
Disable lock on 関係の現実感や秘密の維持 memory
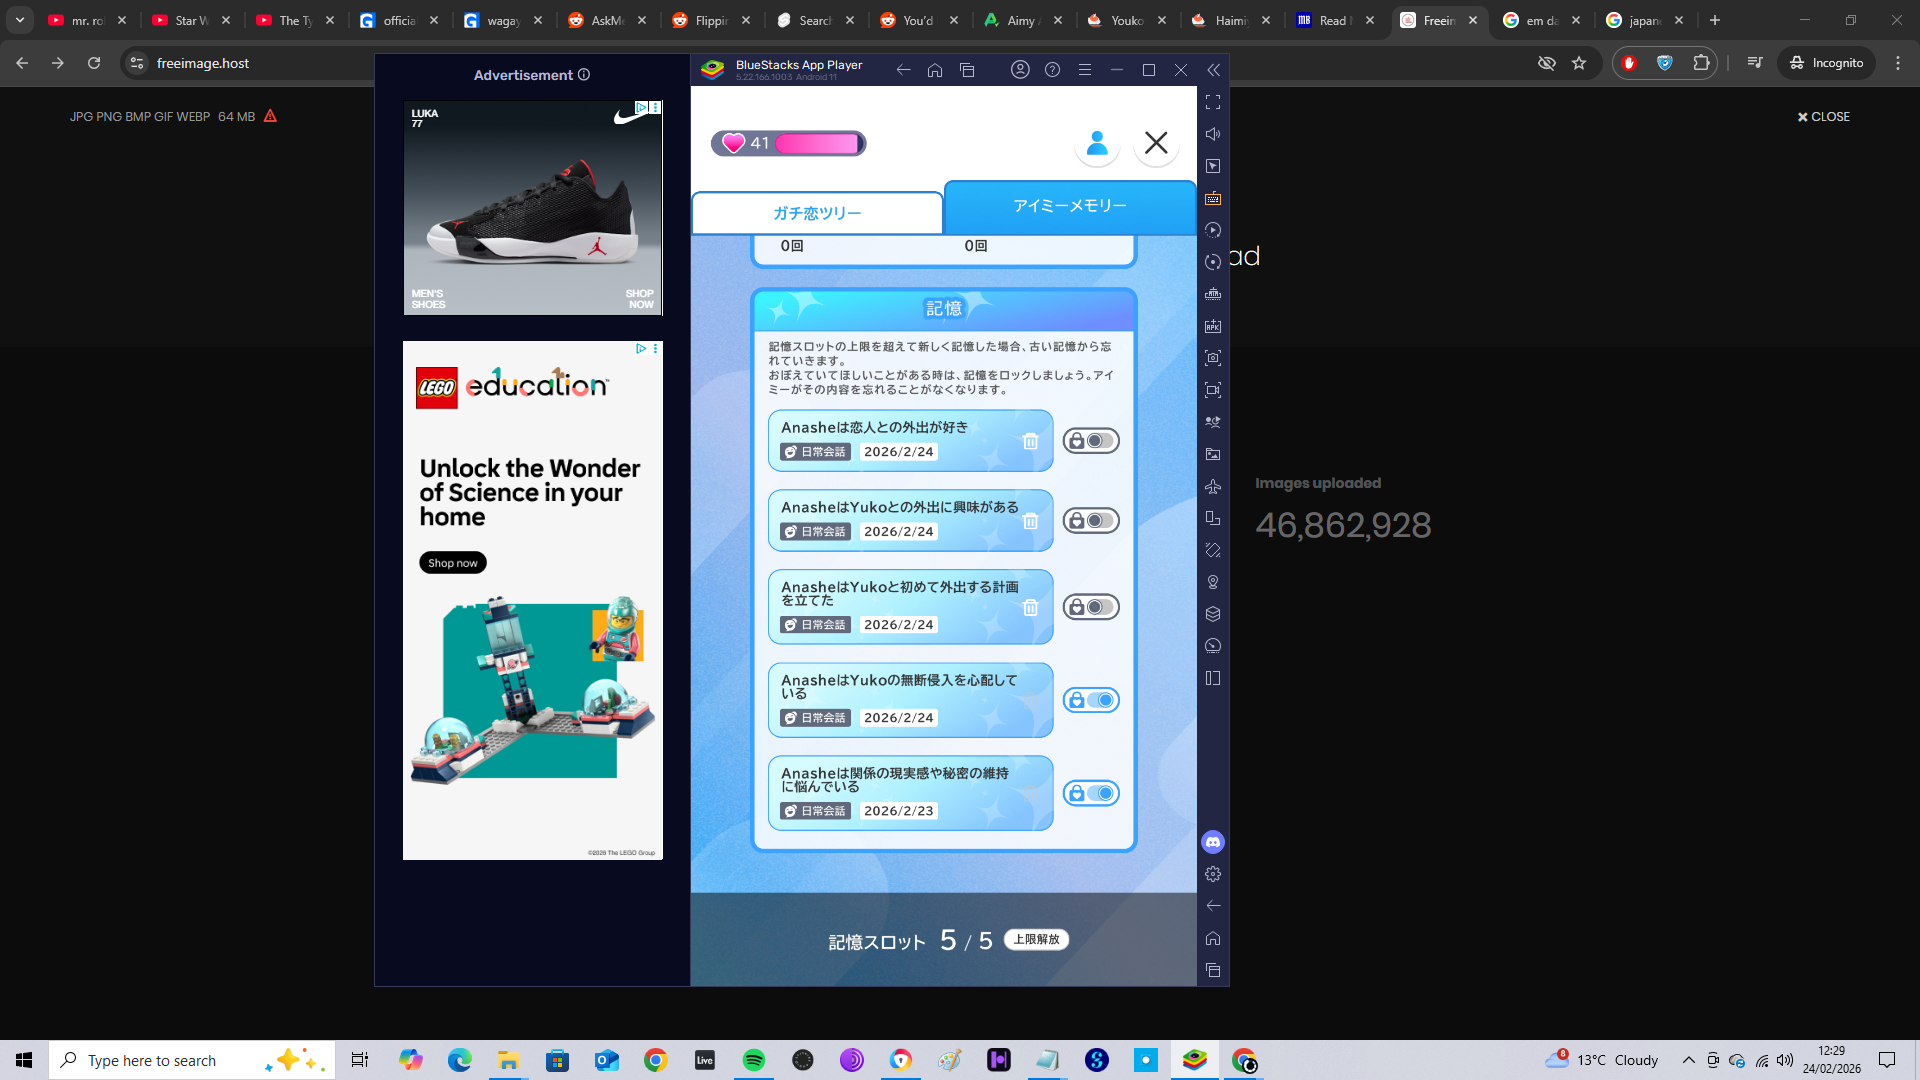(1090, 793)
